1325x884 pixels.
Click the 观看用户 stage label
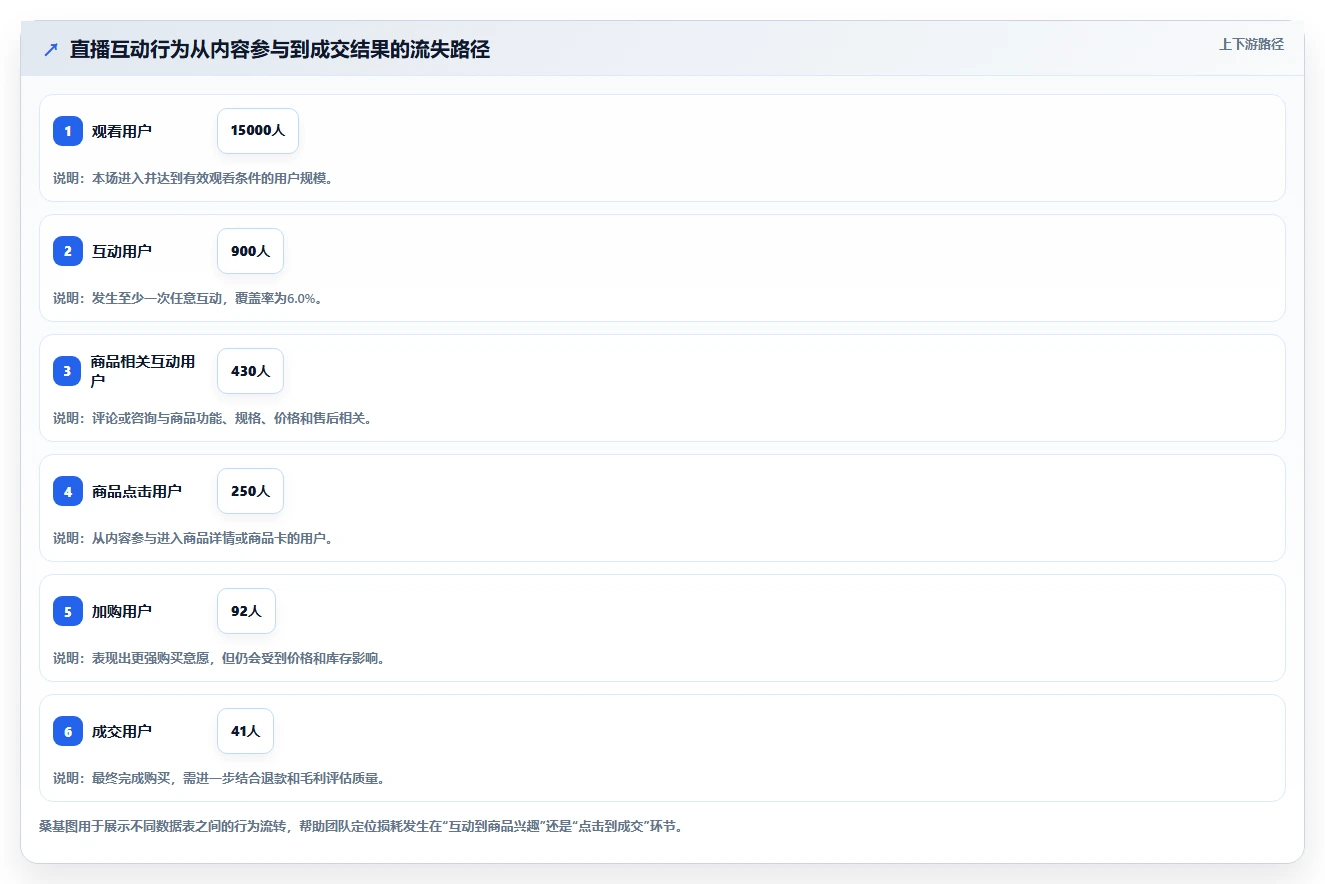[122, 131]
